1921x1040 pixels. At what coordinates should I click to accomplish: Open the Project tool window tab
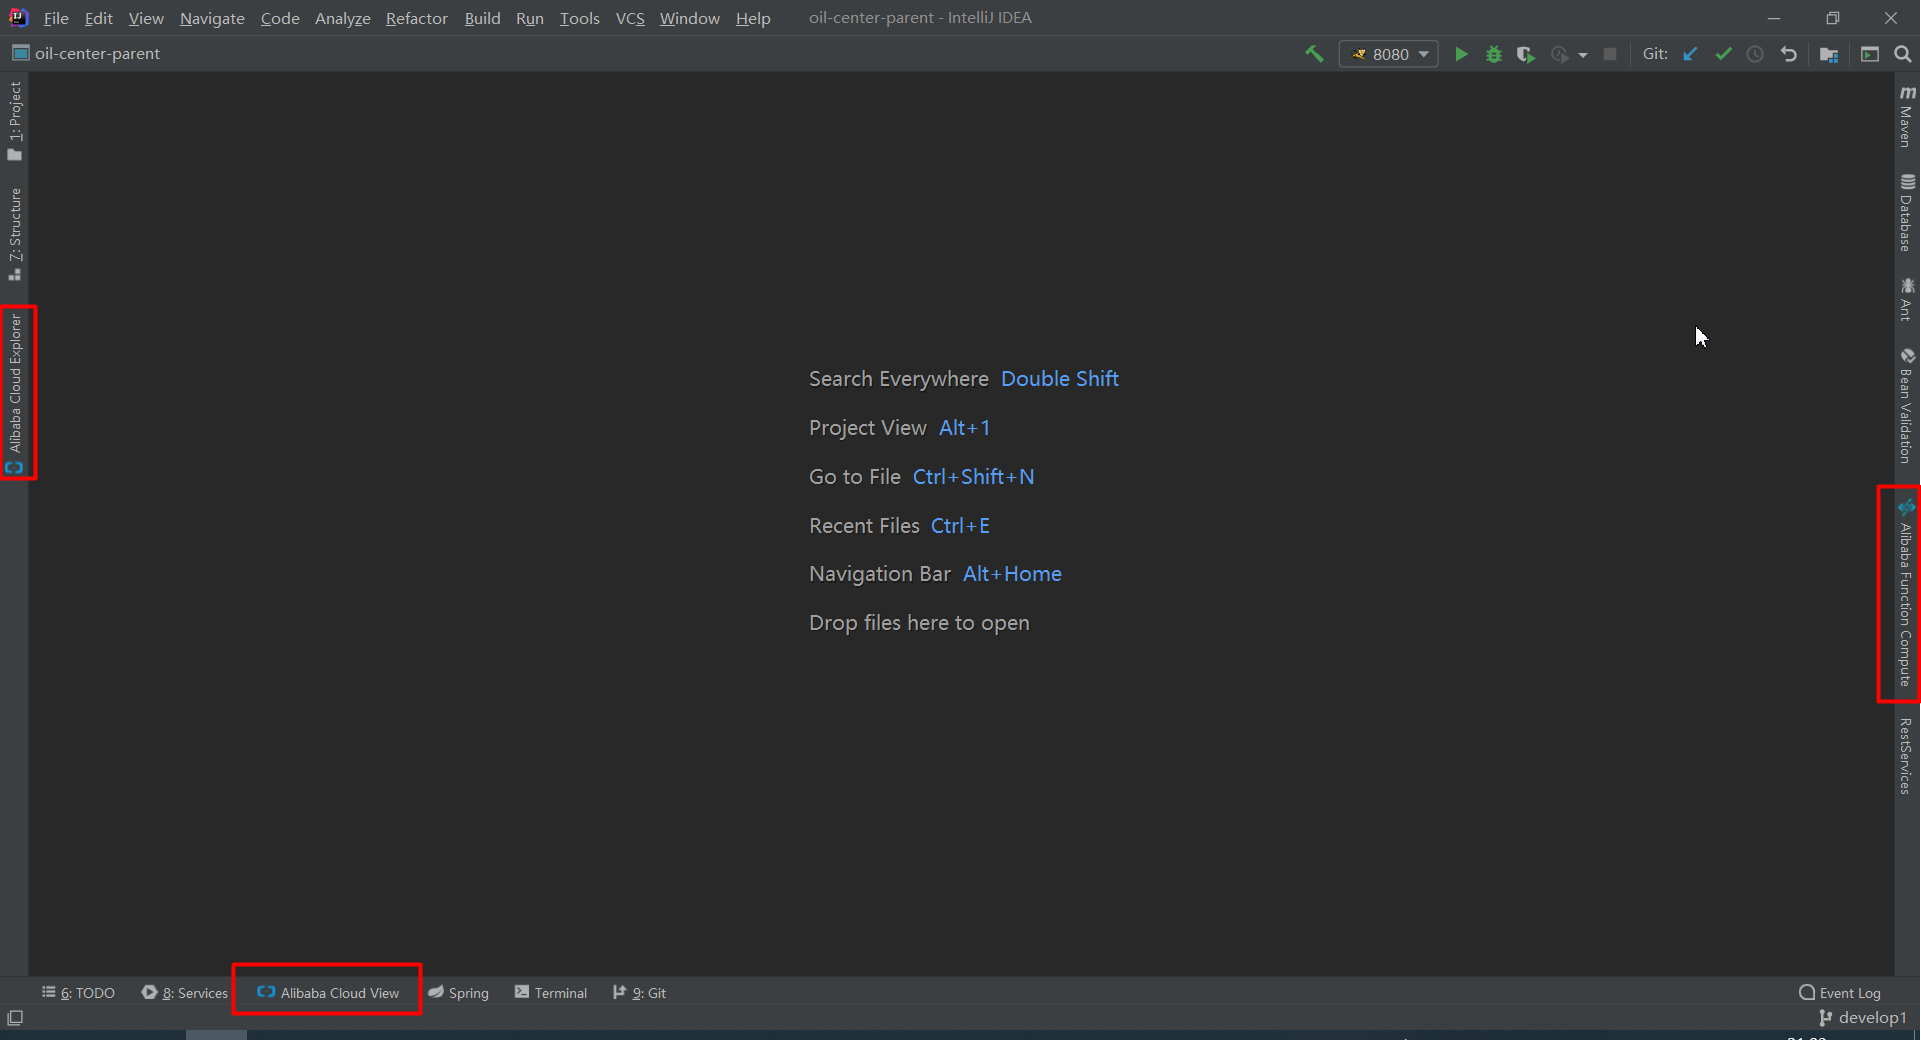[x=15, y=121]
